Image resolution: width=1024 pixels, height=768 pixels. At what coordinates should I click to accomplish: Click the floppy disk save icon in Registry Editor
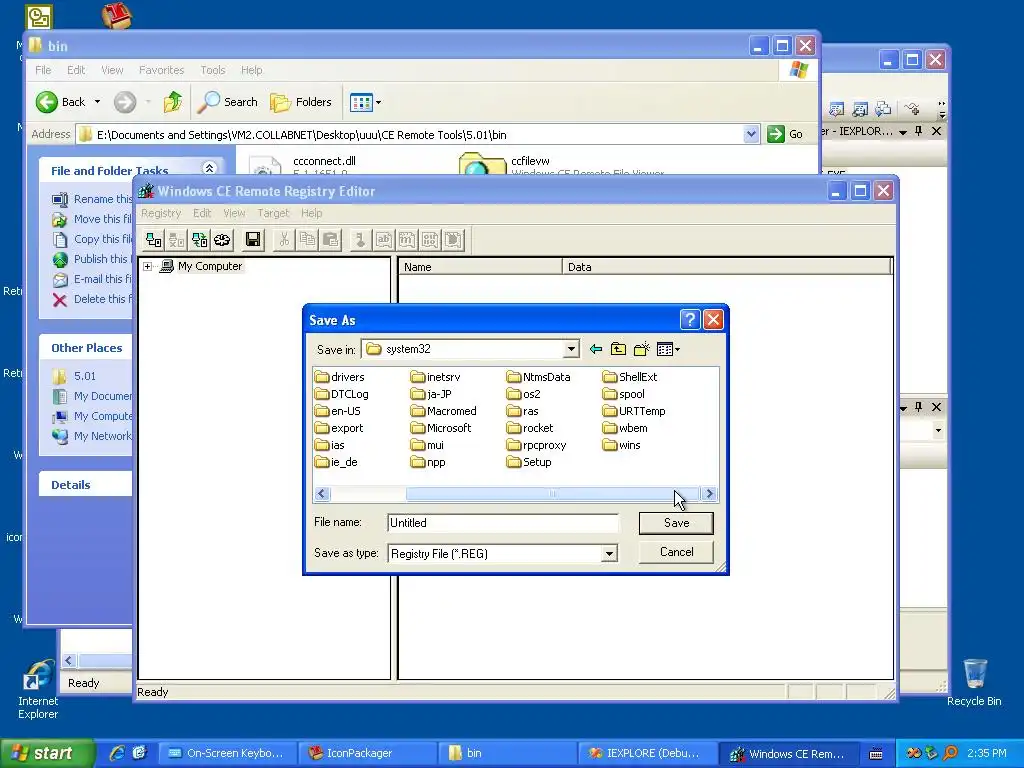253,240
